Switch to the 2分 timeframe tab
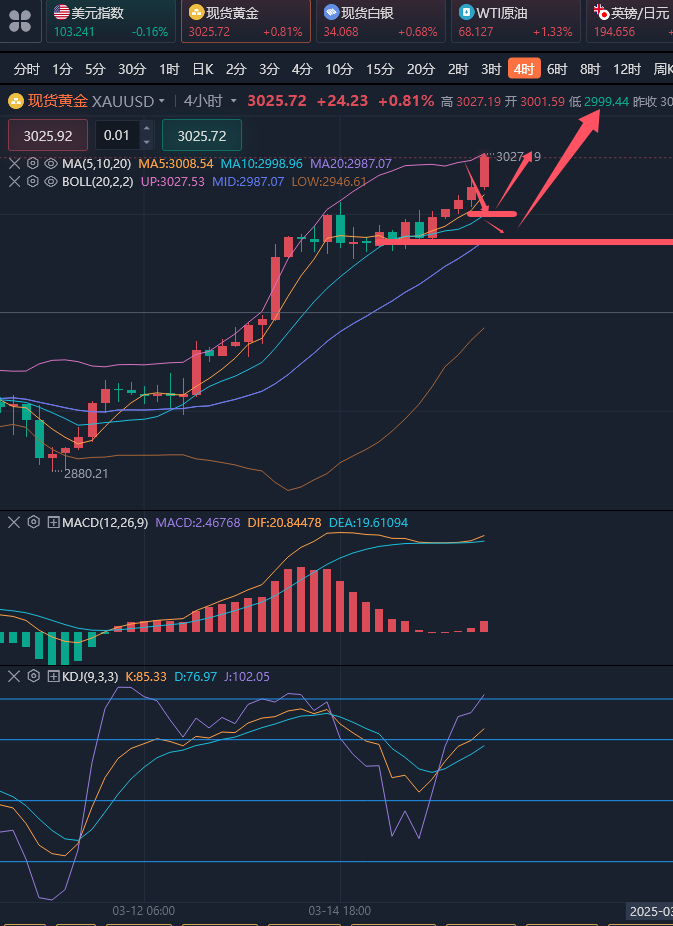Image resolution: width=673 pixels, height=926 pixels. click(236, 70)
